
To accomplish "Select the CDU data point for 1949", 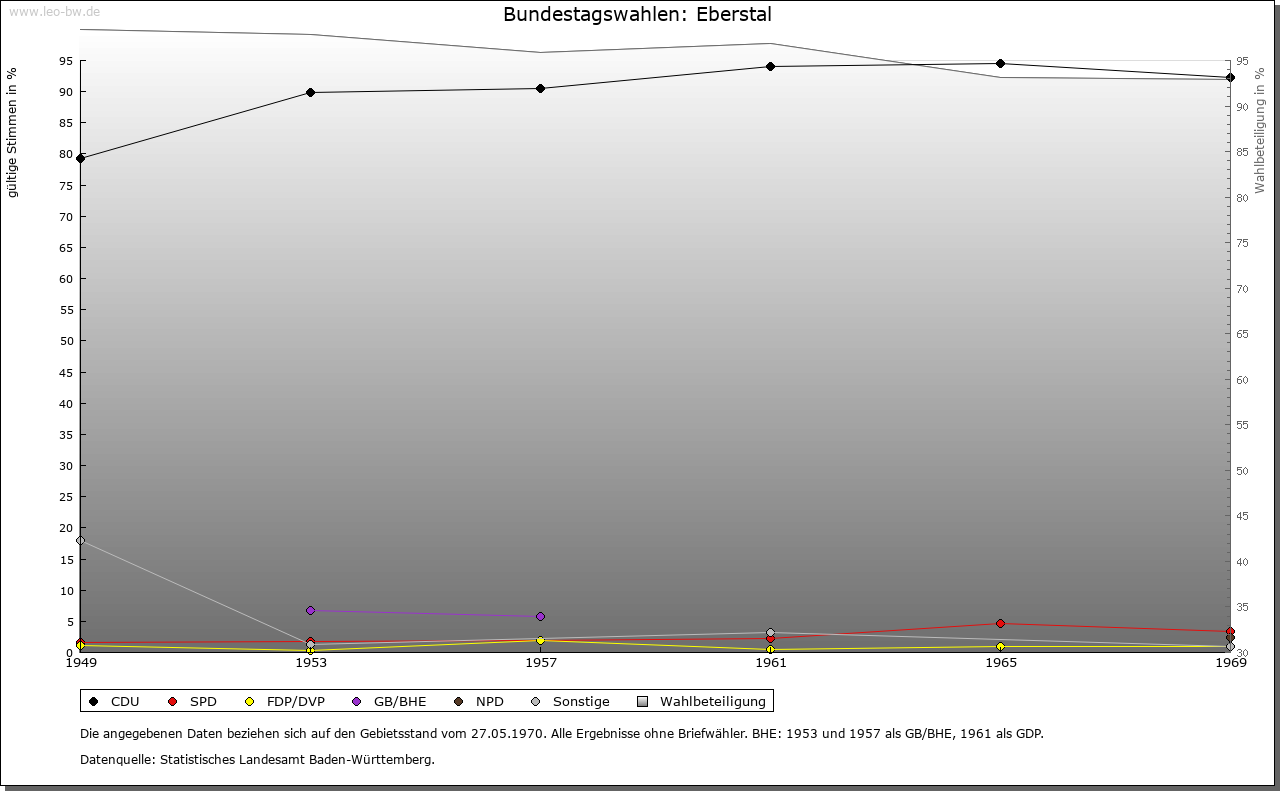I will (x=80, y=158).
